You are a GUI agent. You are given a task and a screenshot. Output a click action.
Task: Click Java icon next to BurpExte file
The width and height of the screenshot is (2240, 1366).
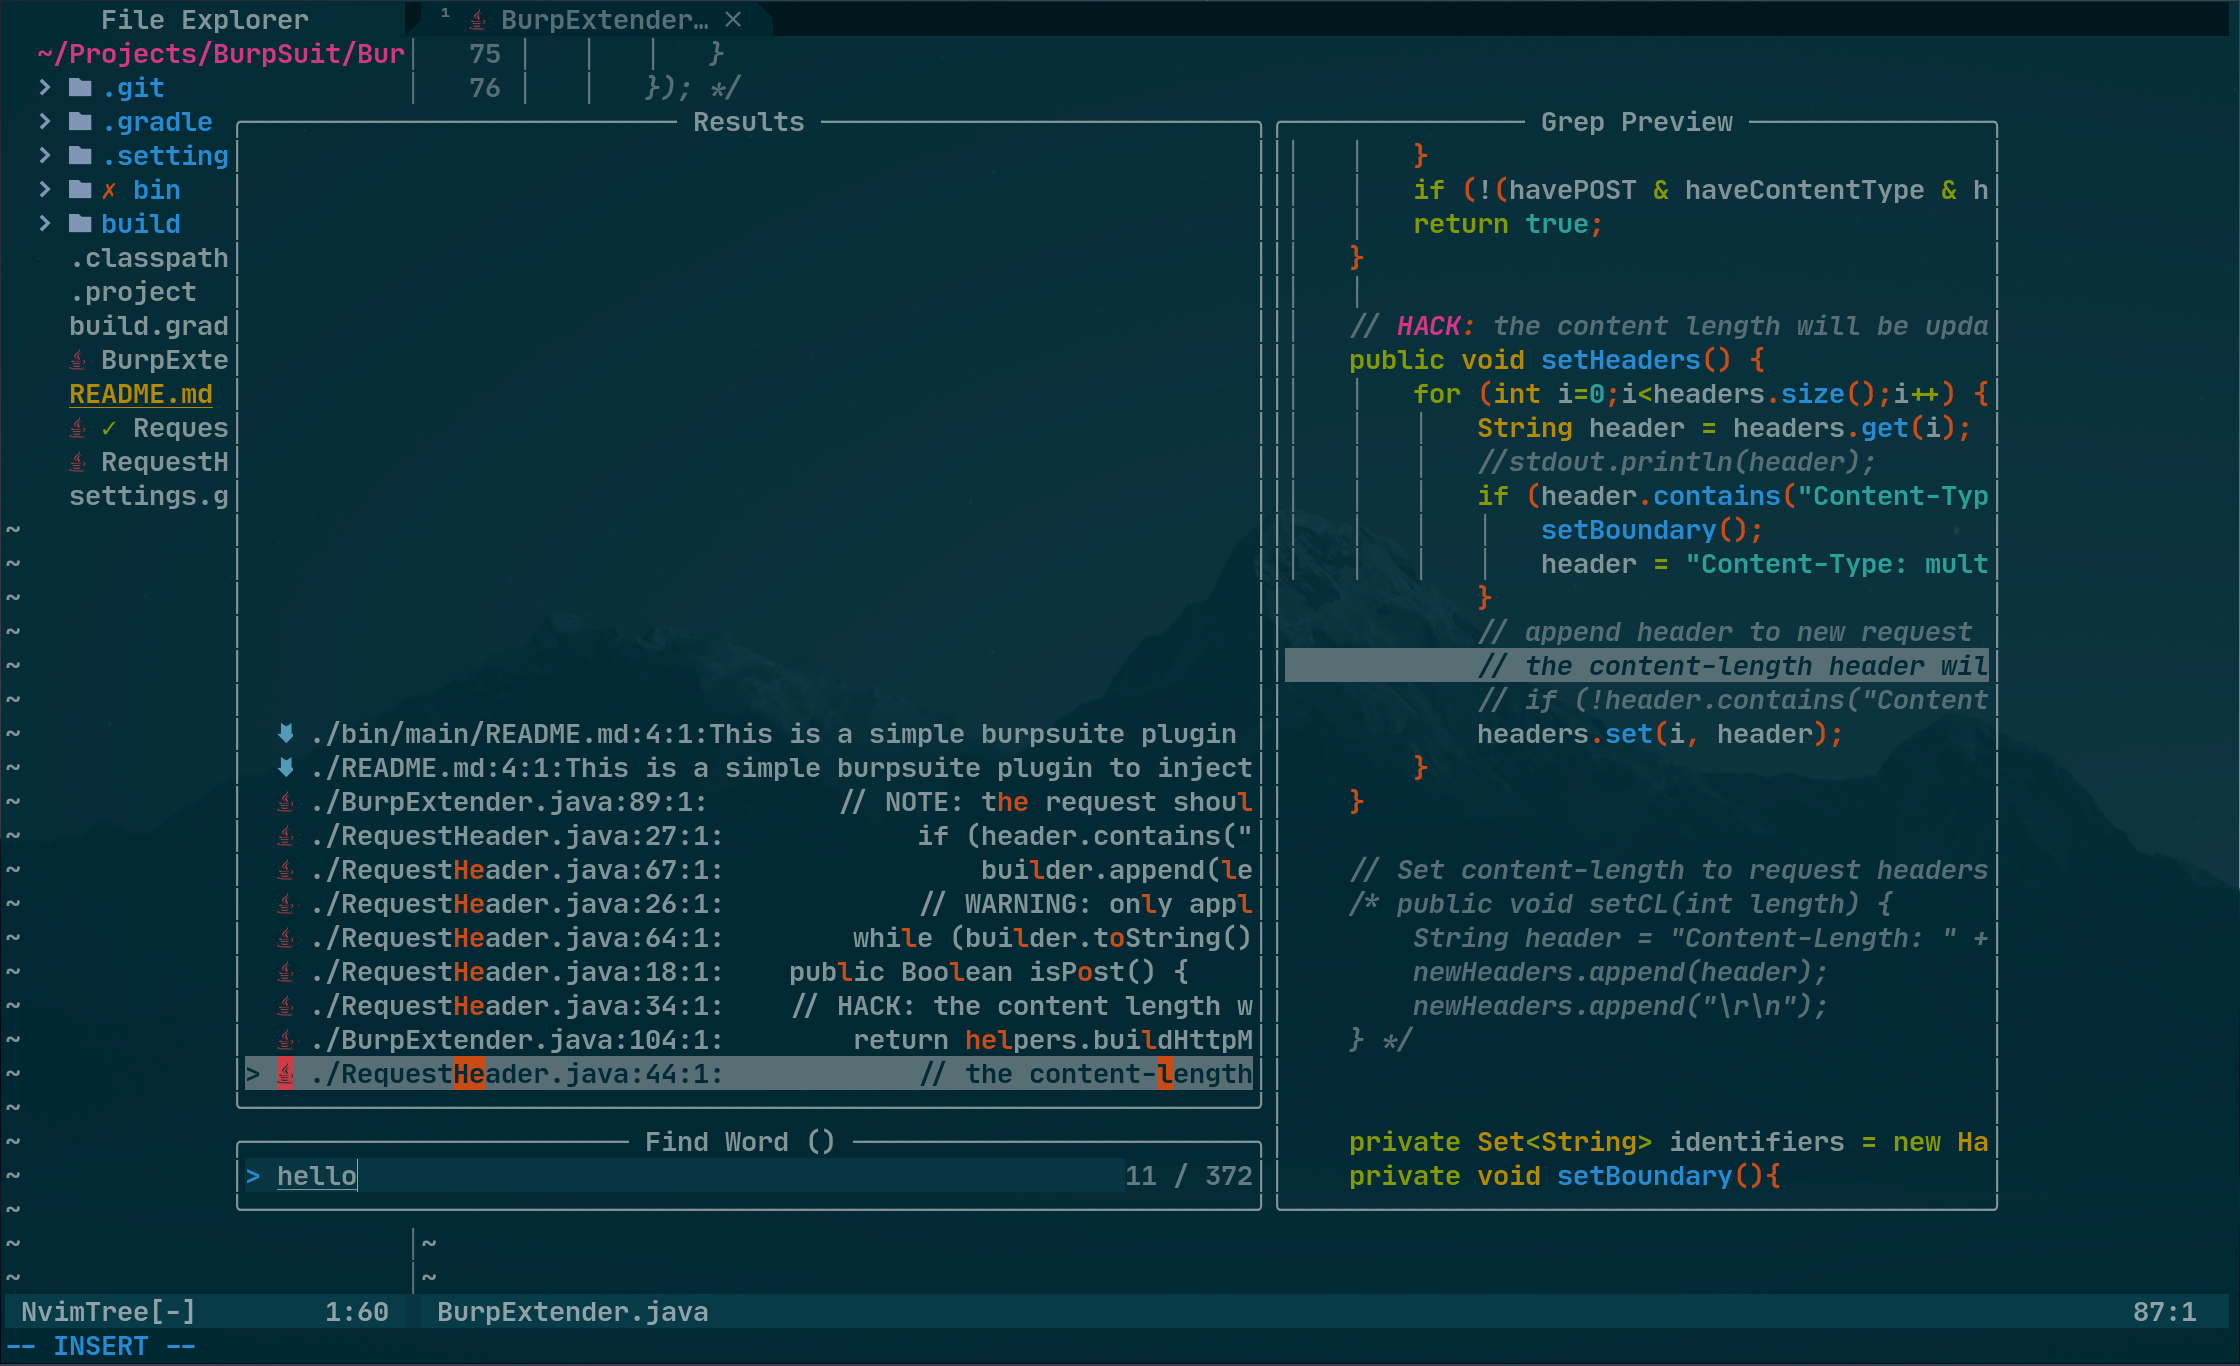point(78,360)
